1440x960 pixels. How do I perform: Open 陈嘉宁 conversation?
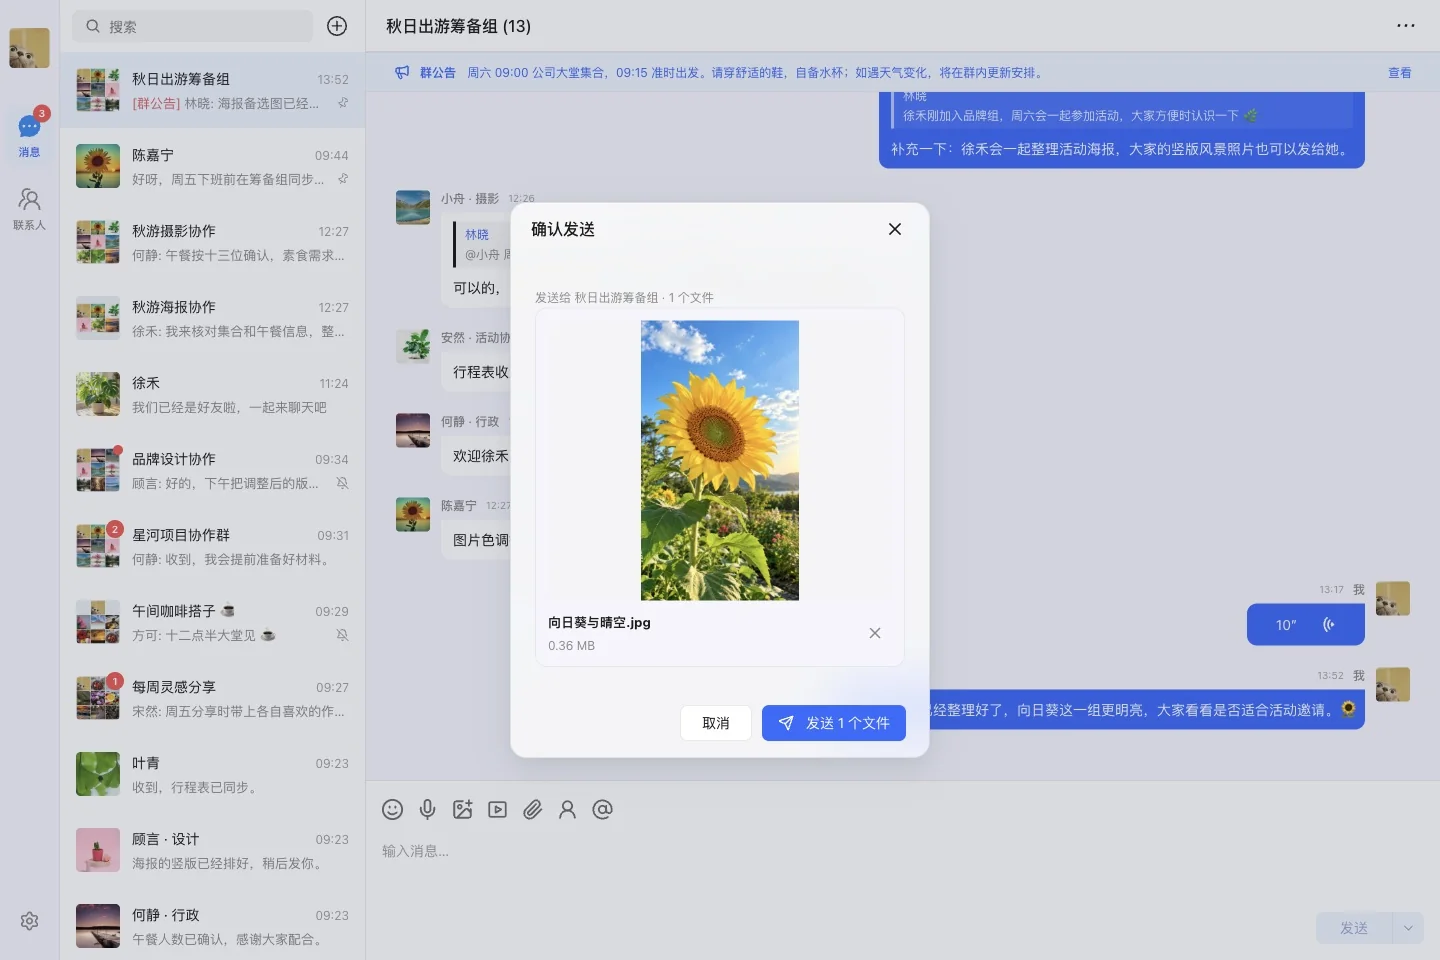point(212,166)
